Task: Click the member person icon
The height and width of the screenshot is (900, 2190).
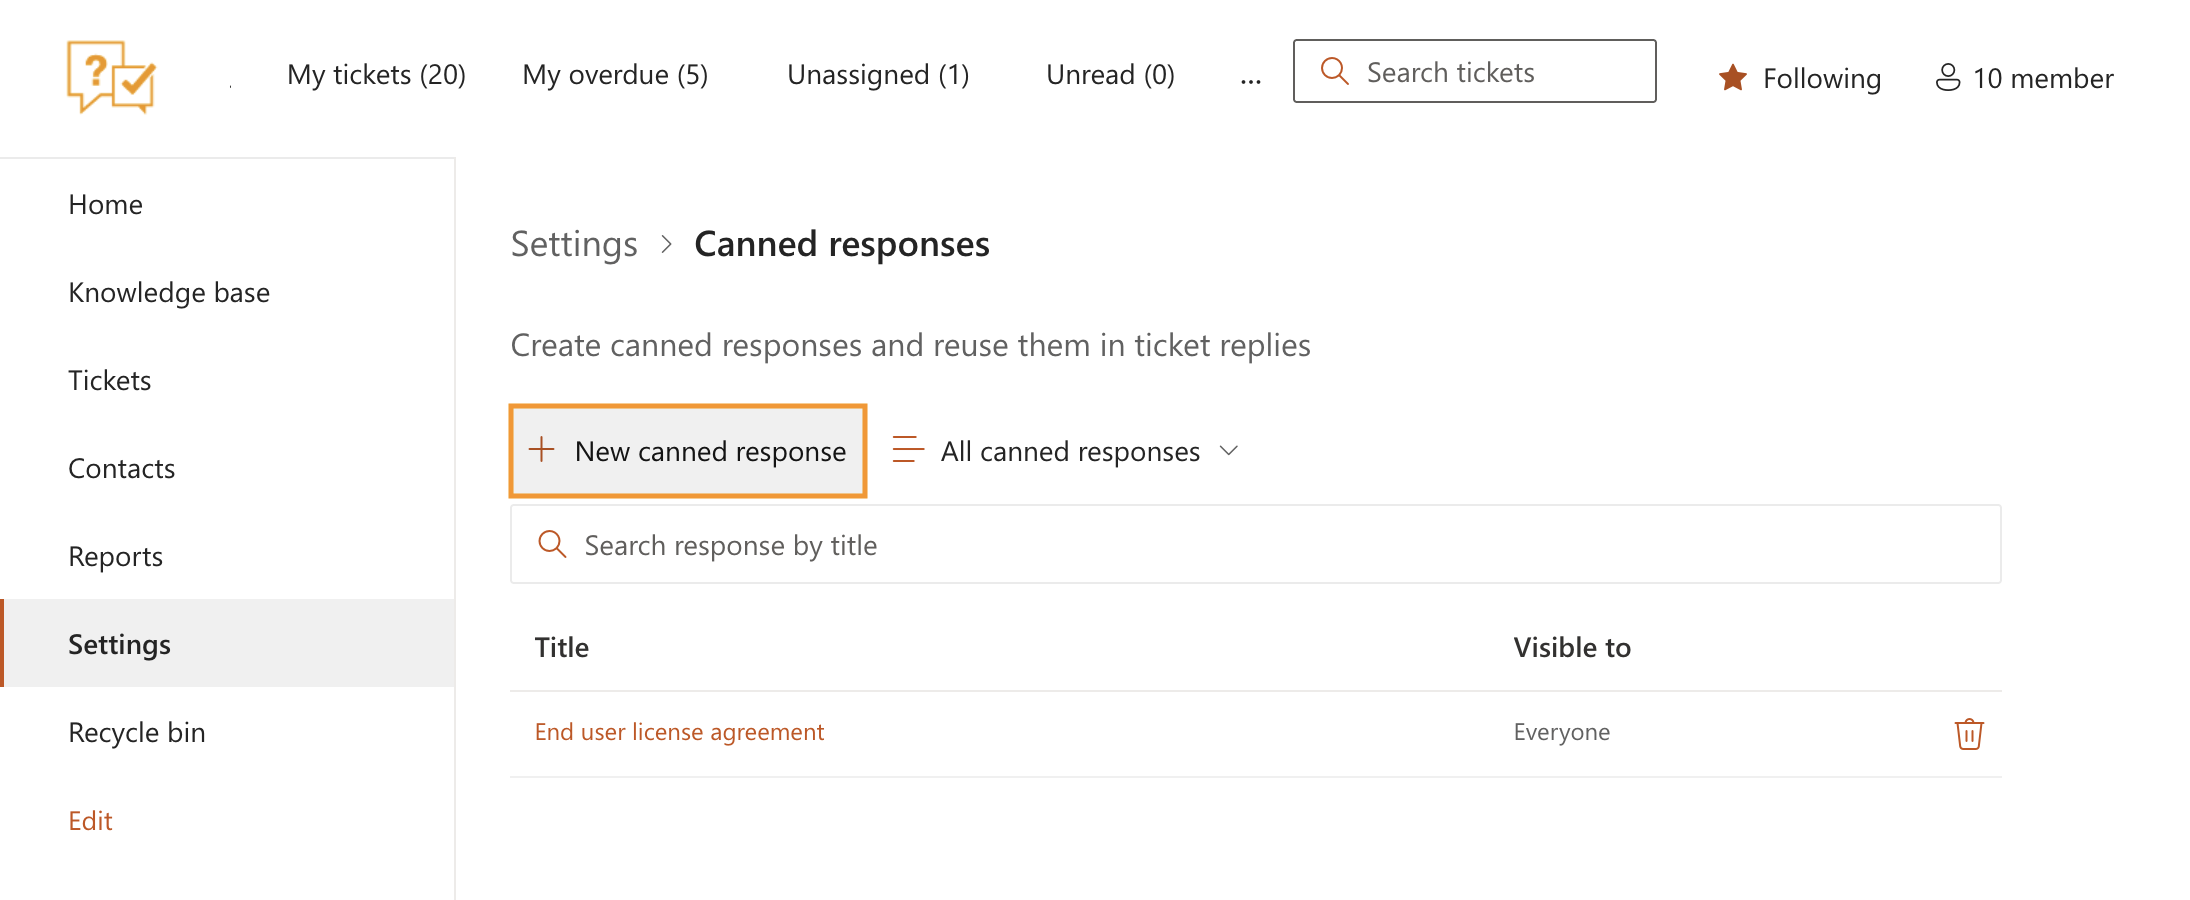Action: (x=1947, y=78)
